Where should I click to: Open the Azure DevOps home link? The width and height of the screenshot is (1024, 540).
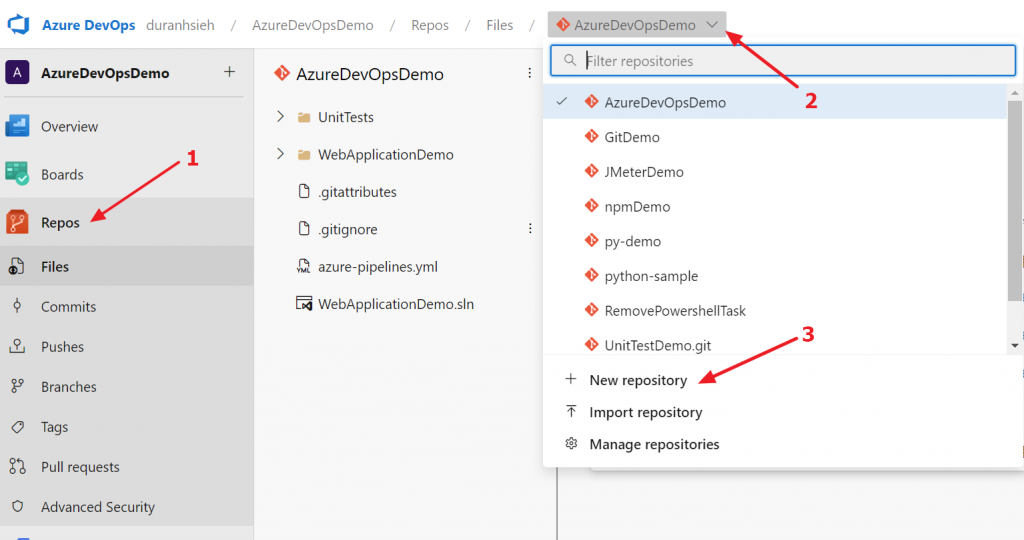click(x=88, y=25)
